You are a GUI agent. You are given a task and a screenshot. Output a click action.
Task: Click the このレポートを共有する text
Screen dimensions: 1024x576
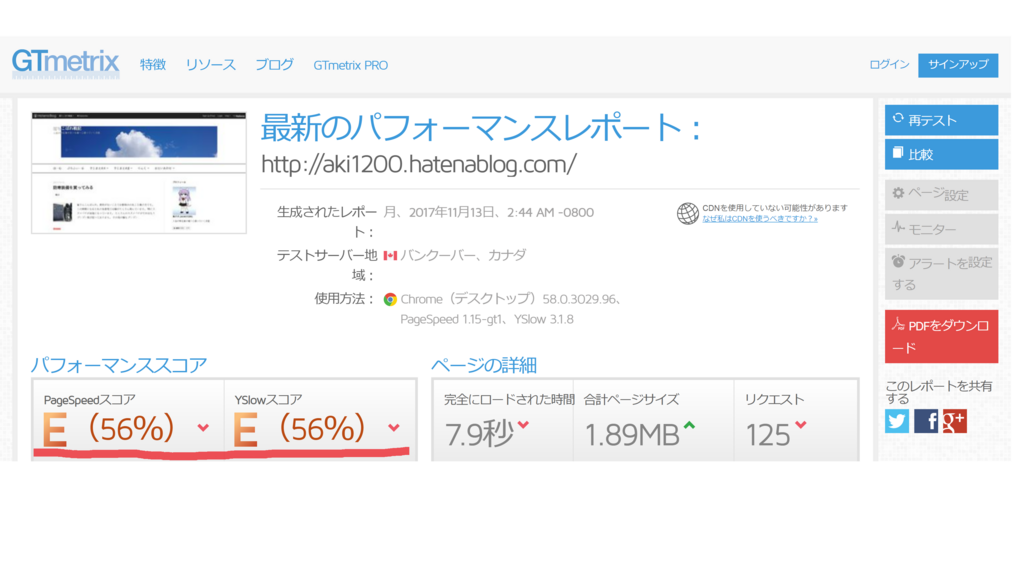pyautogui.click(x=938, y=392)
